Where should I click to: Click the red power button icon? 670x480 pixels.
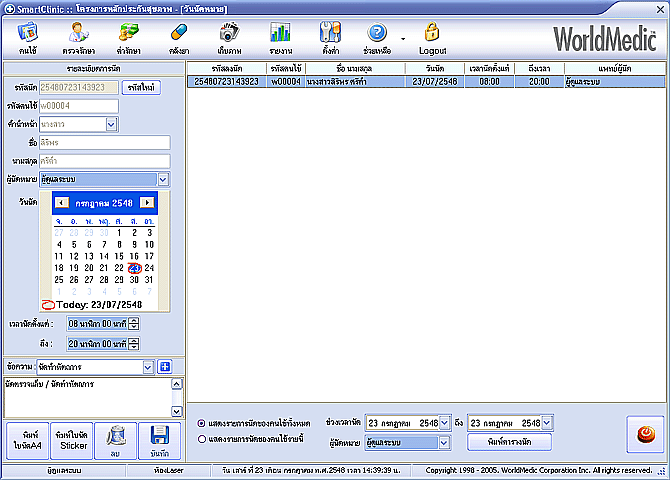pos(644,434)
